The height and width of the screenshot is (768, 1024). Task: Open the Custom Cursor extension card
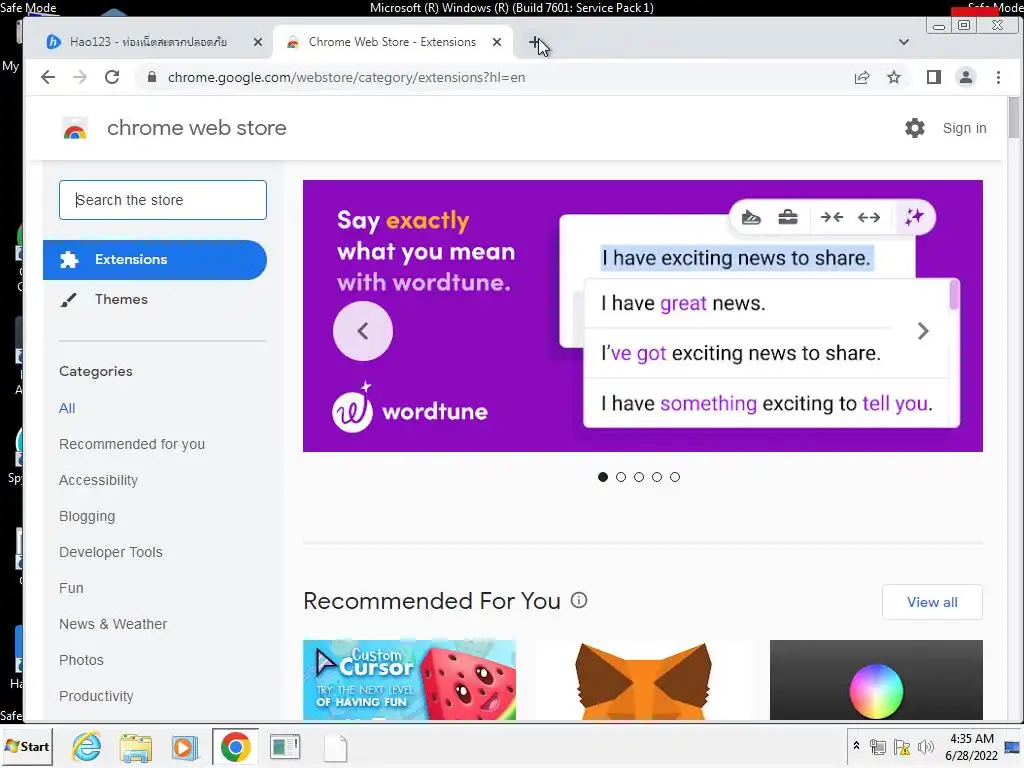click(409, 680)
